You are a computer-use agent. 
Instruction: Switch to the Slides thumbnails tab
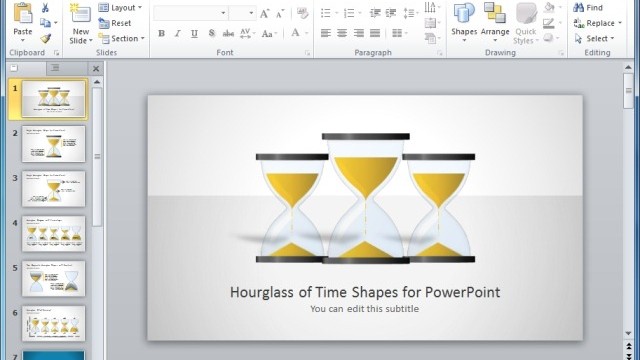27,68
